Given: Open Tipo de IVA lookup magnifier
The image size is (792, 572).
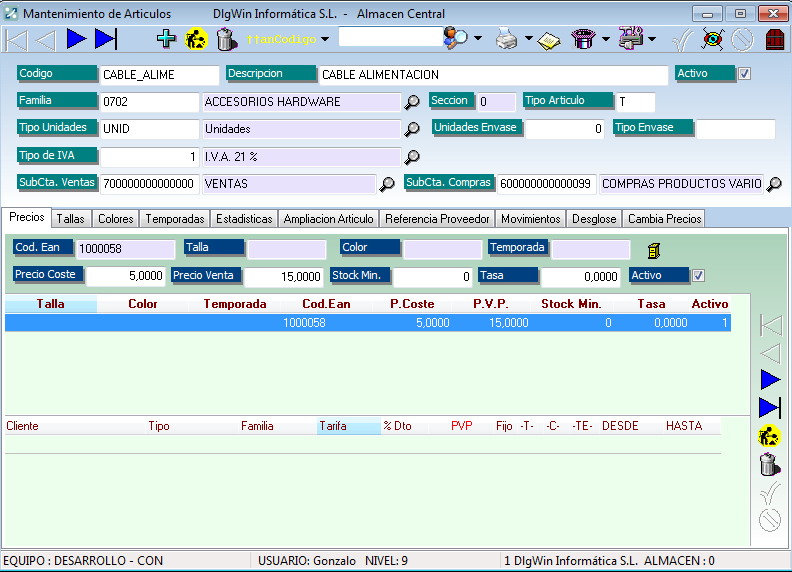Looking at the screenshot, I should (x=412, y=157).
